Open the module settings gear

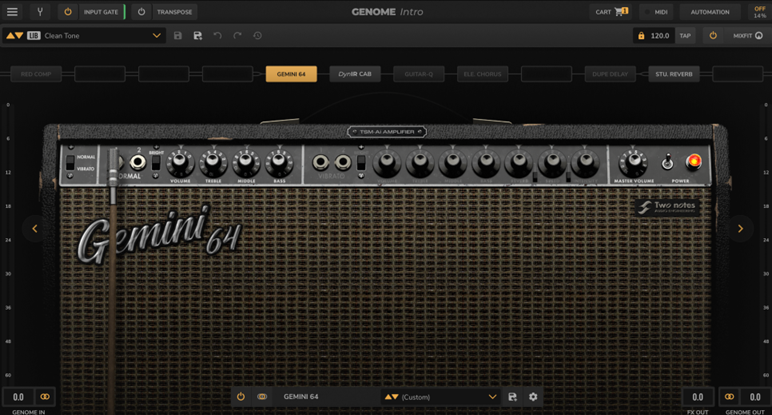pos(533,397)
